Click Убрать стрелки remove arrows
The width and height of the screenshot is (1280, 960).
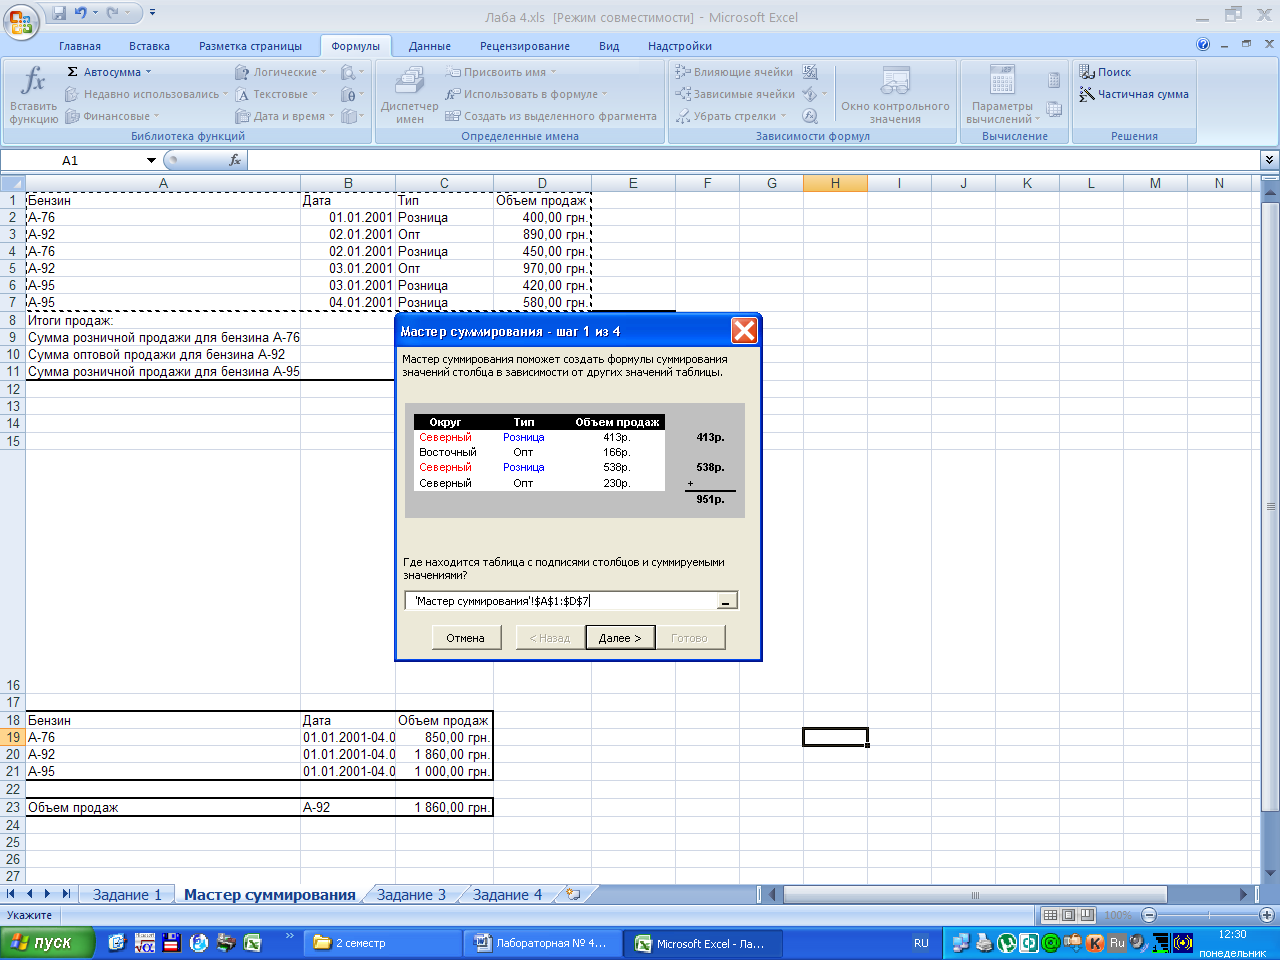[x=730, y=116]
